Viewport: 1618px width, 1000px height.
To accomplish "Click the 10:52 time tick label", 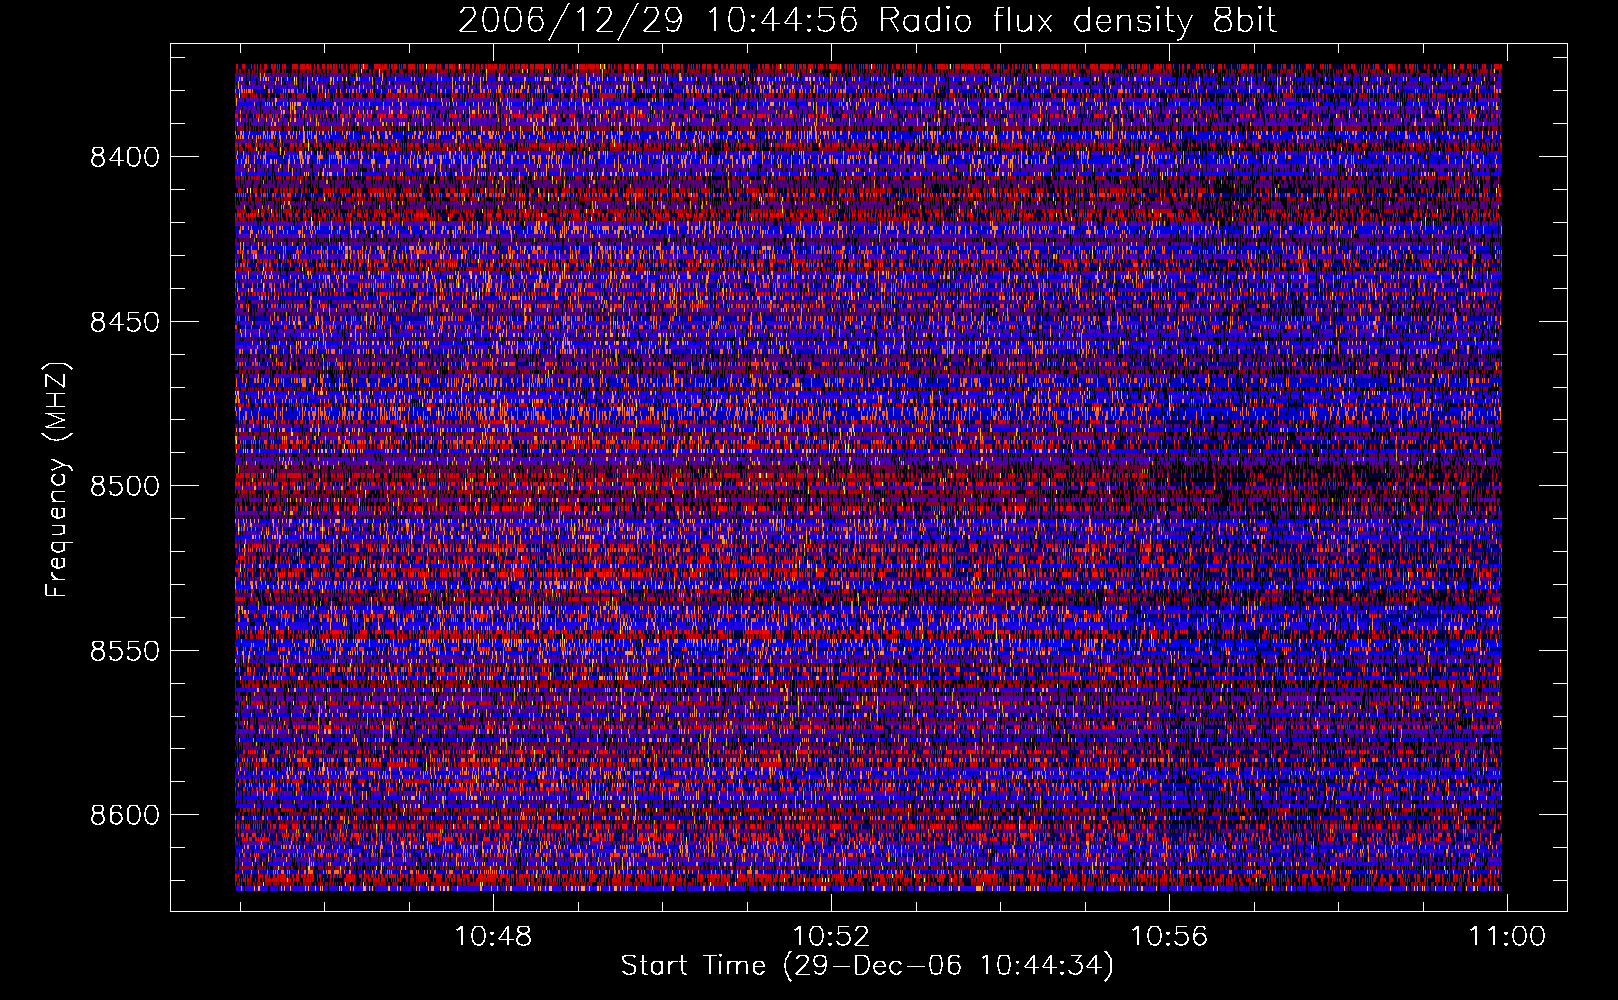I will 831,937.
